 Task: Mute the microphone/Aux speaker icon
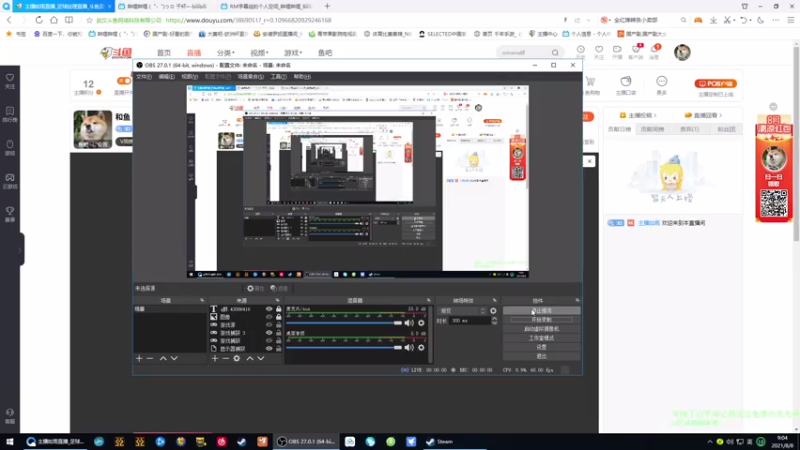(x=409, y=323)
